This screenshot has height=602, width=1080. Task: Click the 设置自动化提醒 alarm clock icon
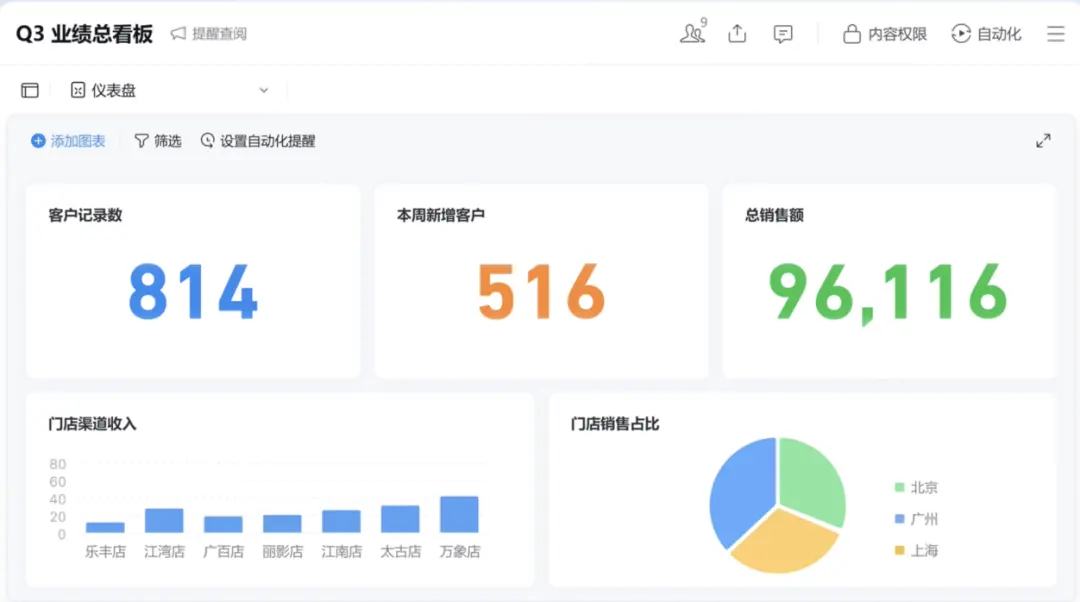pyautogui.click(x=207, y=140)
